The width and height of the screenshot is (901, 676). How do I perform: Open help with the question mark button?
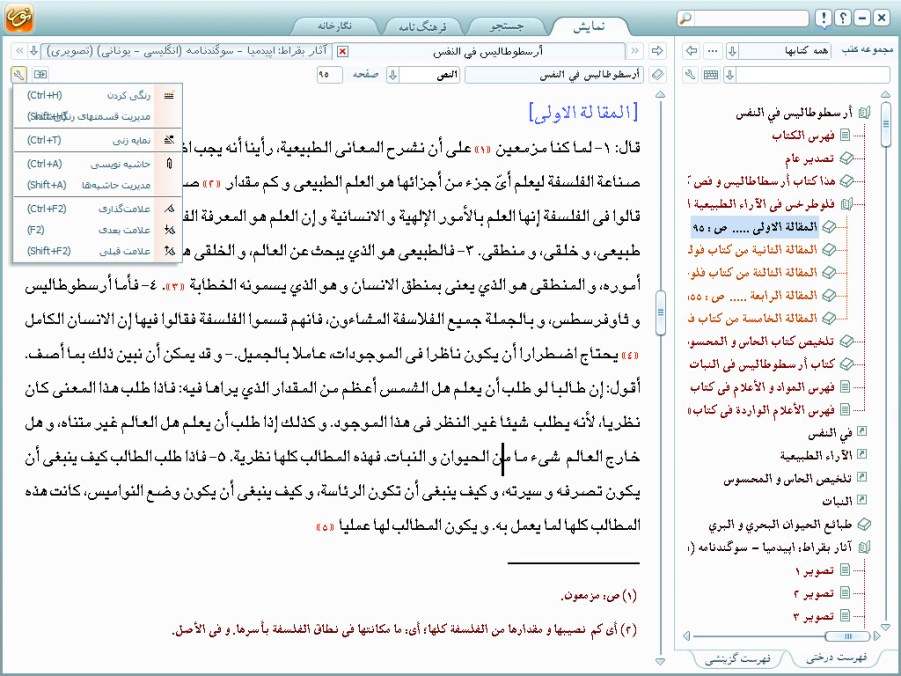point(842,18)
